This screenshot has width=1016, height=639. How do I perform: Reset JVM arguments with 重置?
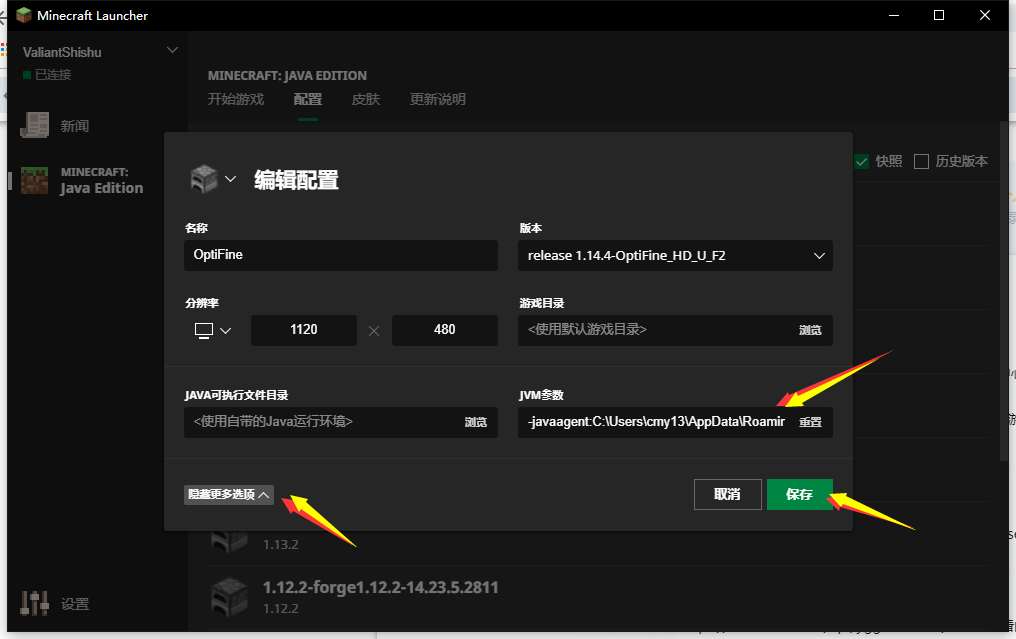click(810, 423)
